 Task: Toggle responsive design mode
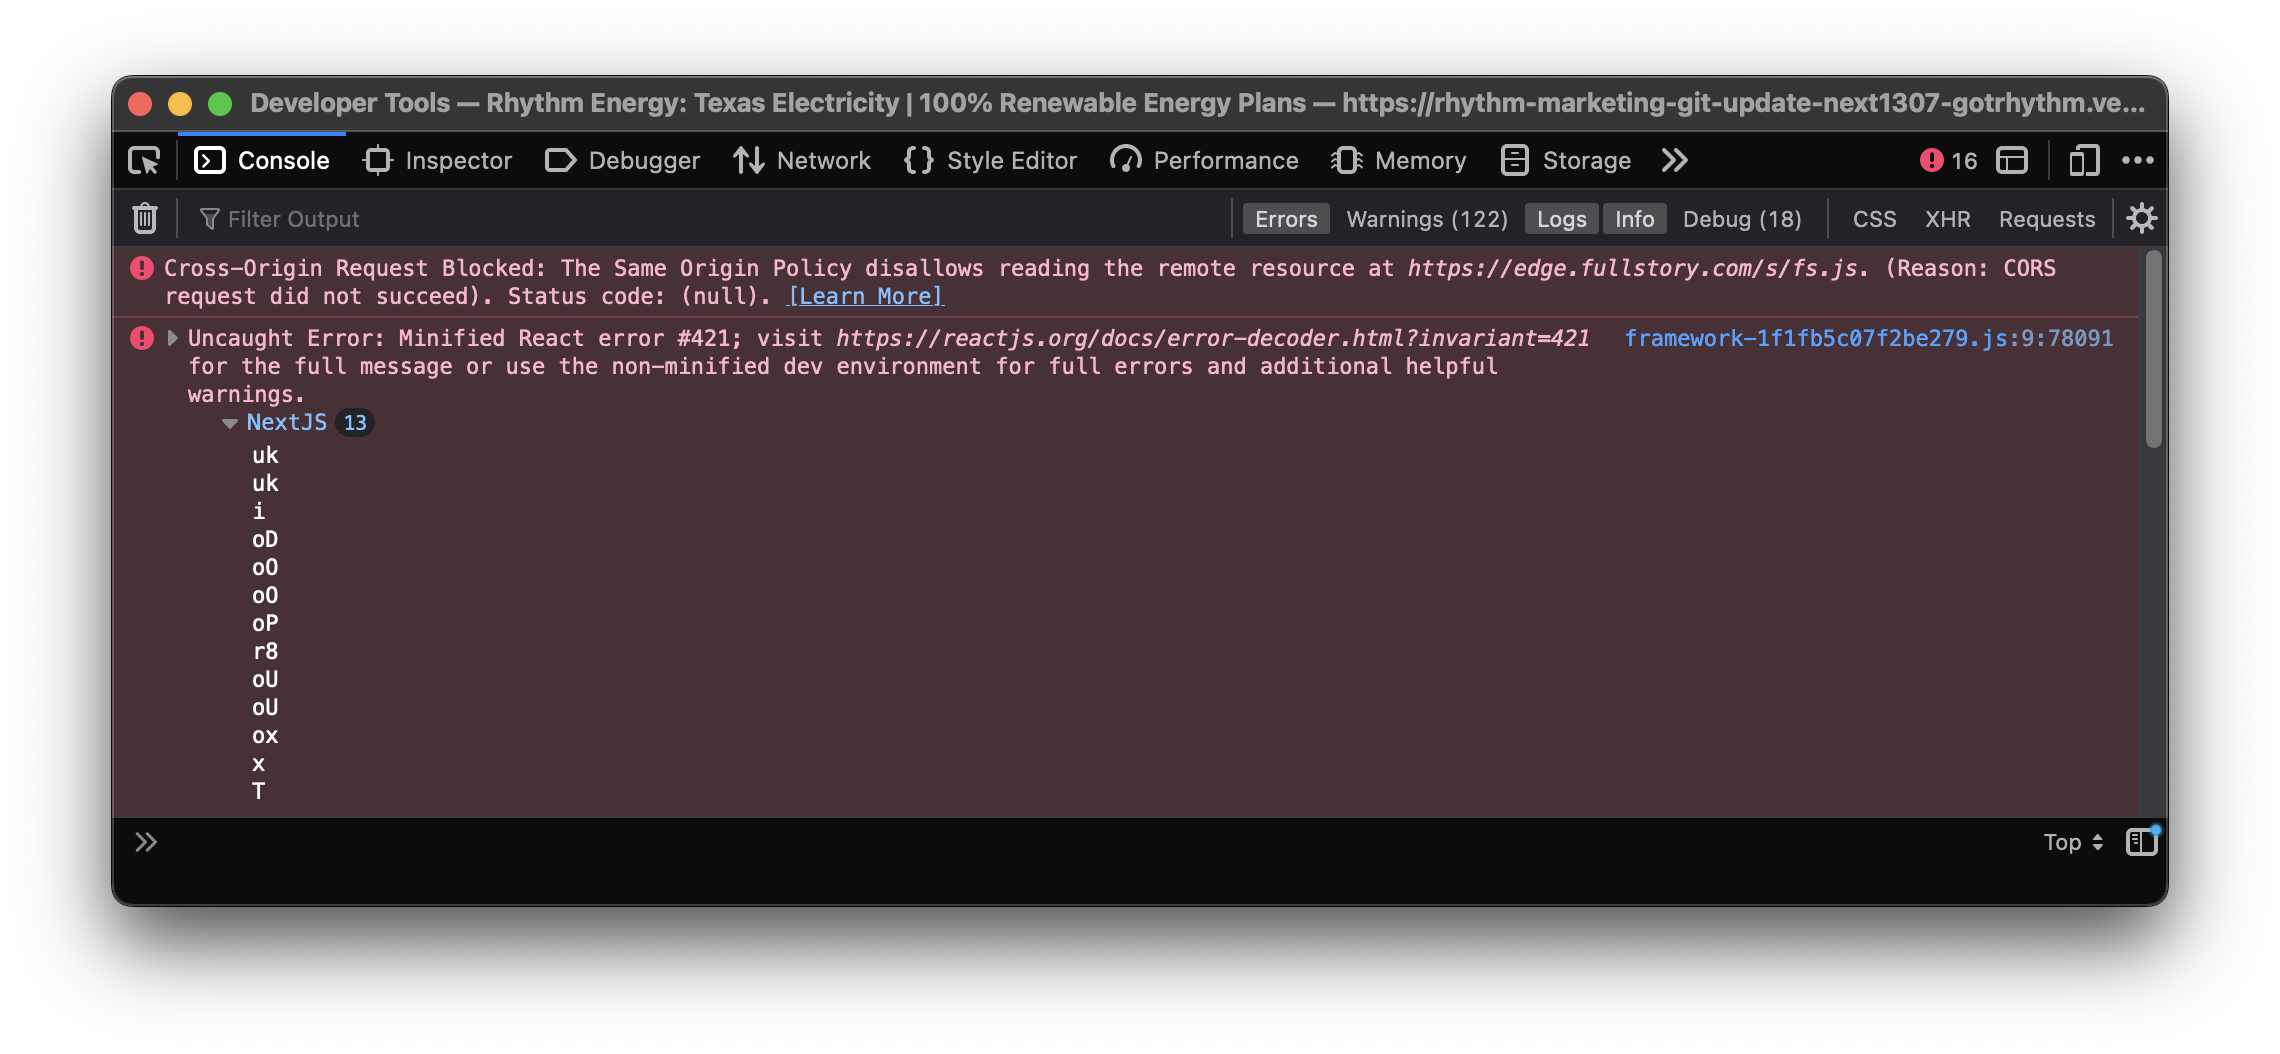(2083, 160)
